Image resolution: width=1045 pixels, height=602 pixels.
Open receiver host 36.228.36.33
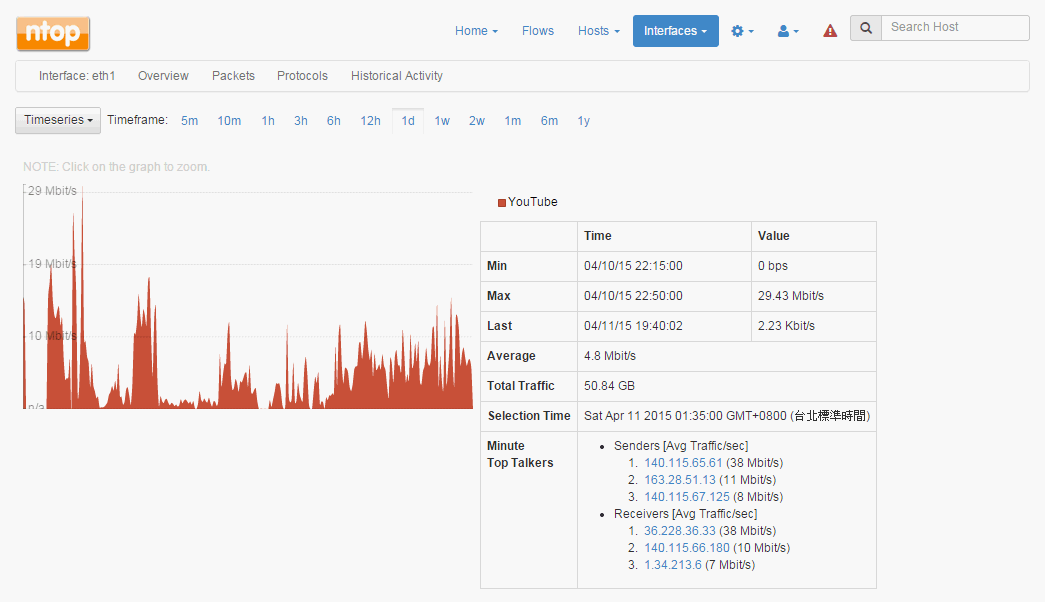pos(680,531)
